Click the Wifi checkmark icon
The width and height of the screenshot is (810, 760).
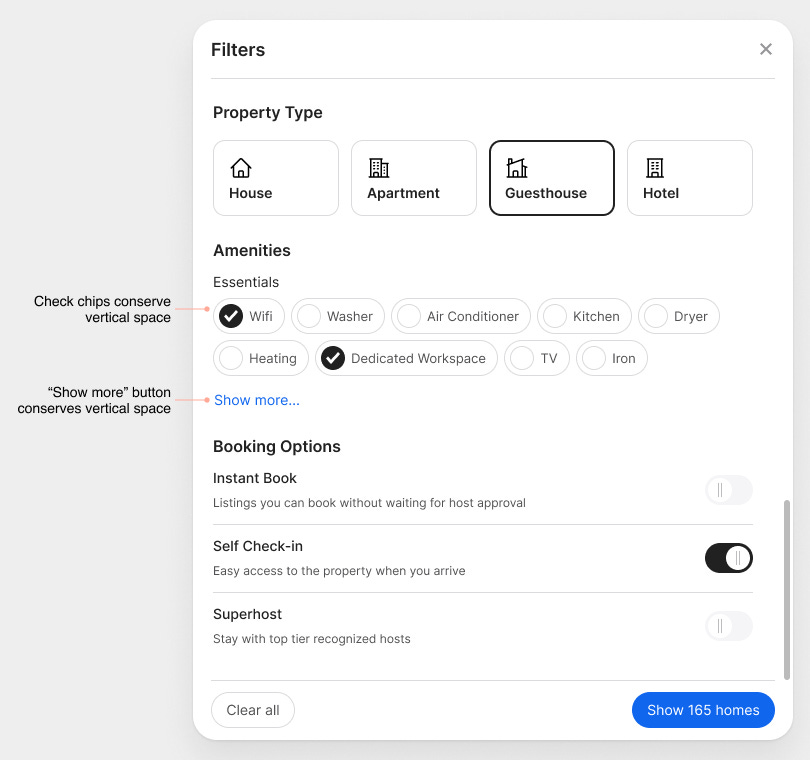233,316
